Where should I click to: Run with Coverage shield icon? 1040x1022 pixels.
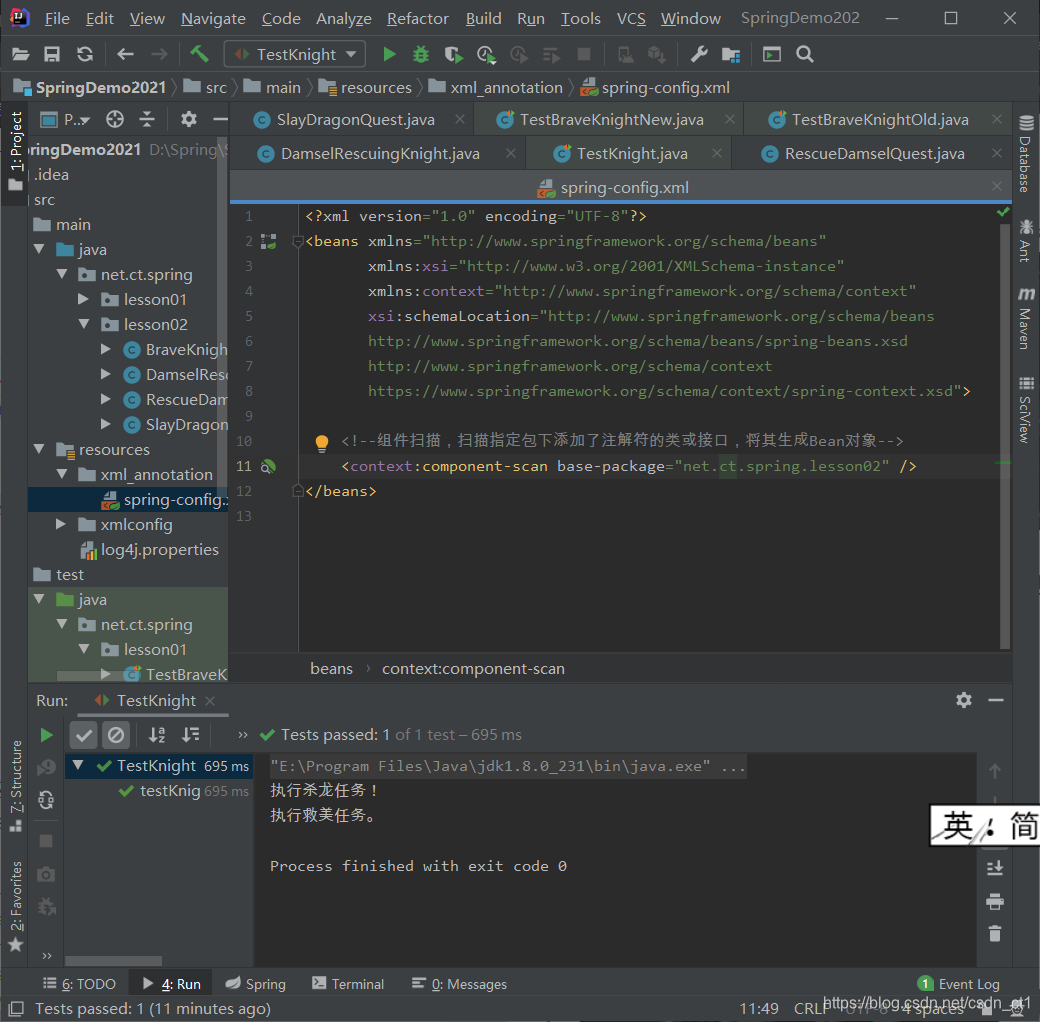453,54
